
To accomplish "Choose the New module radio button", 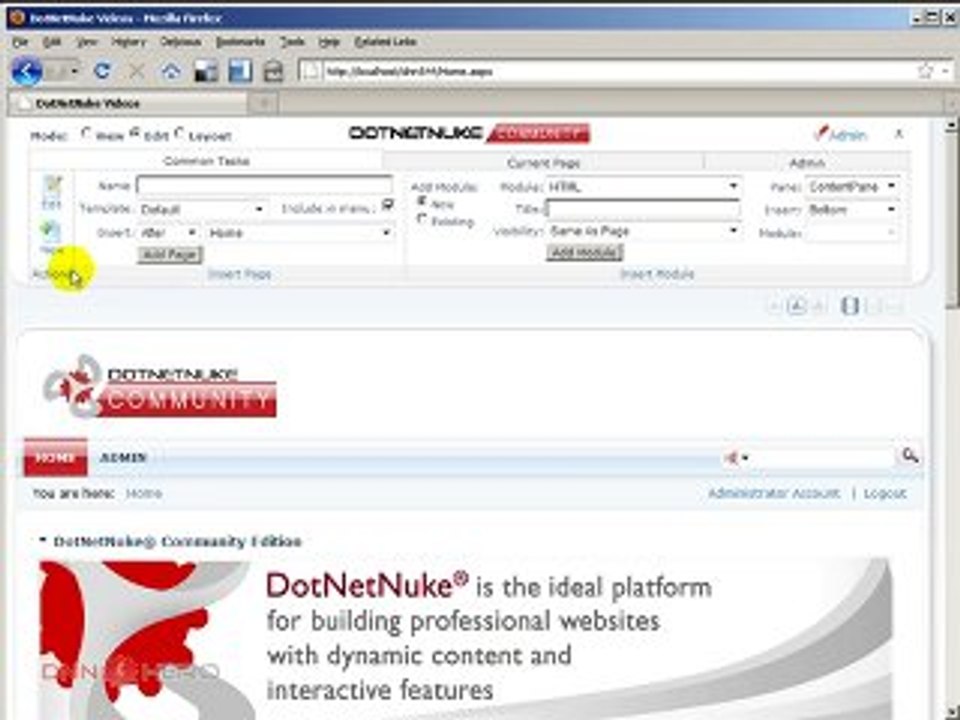I will 421,201.
